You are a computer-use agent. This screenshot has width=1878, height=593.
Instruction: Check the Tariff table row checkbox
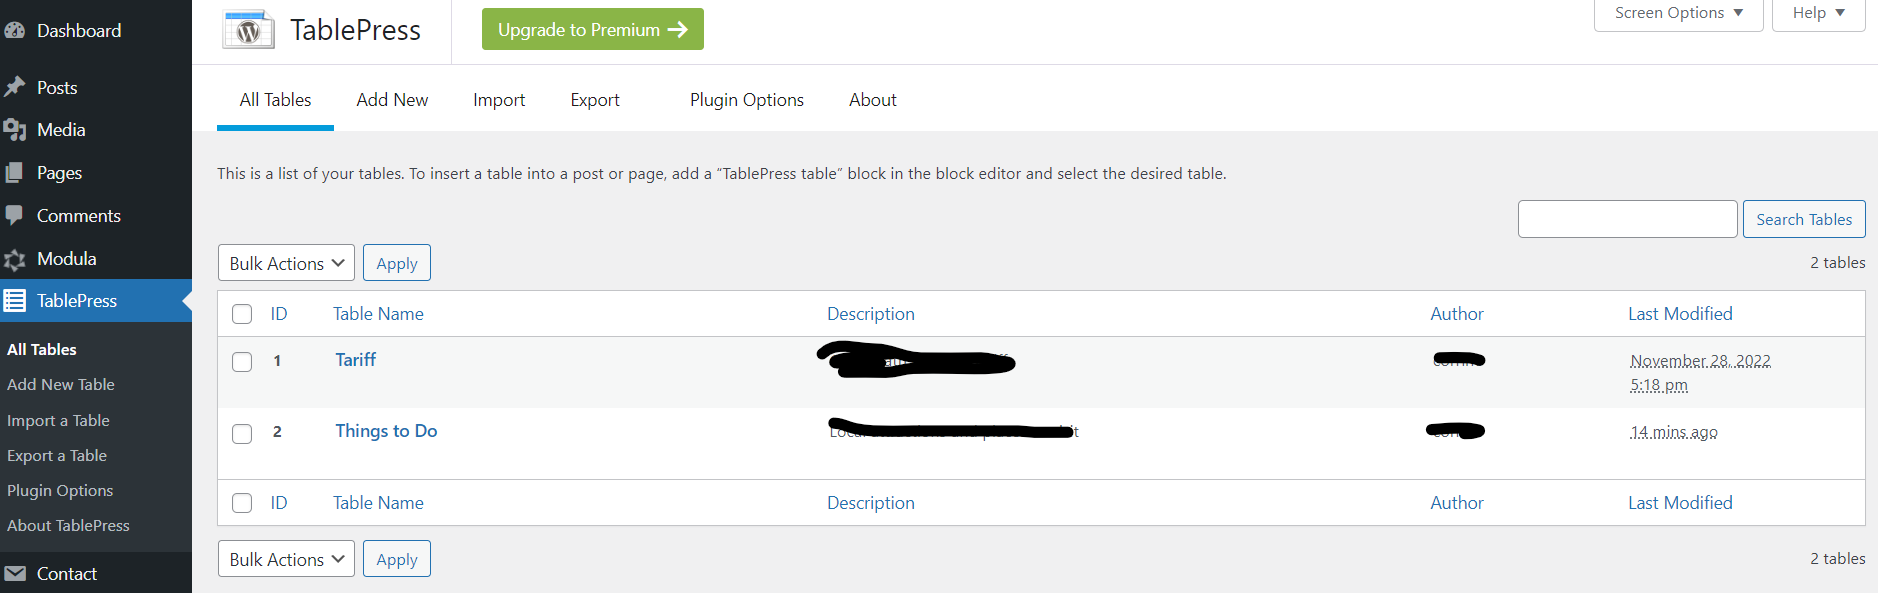(242, 361)
